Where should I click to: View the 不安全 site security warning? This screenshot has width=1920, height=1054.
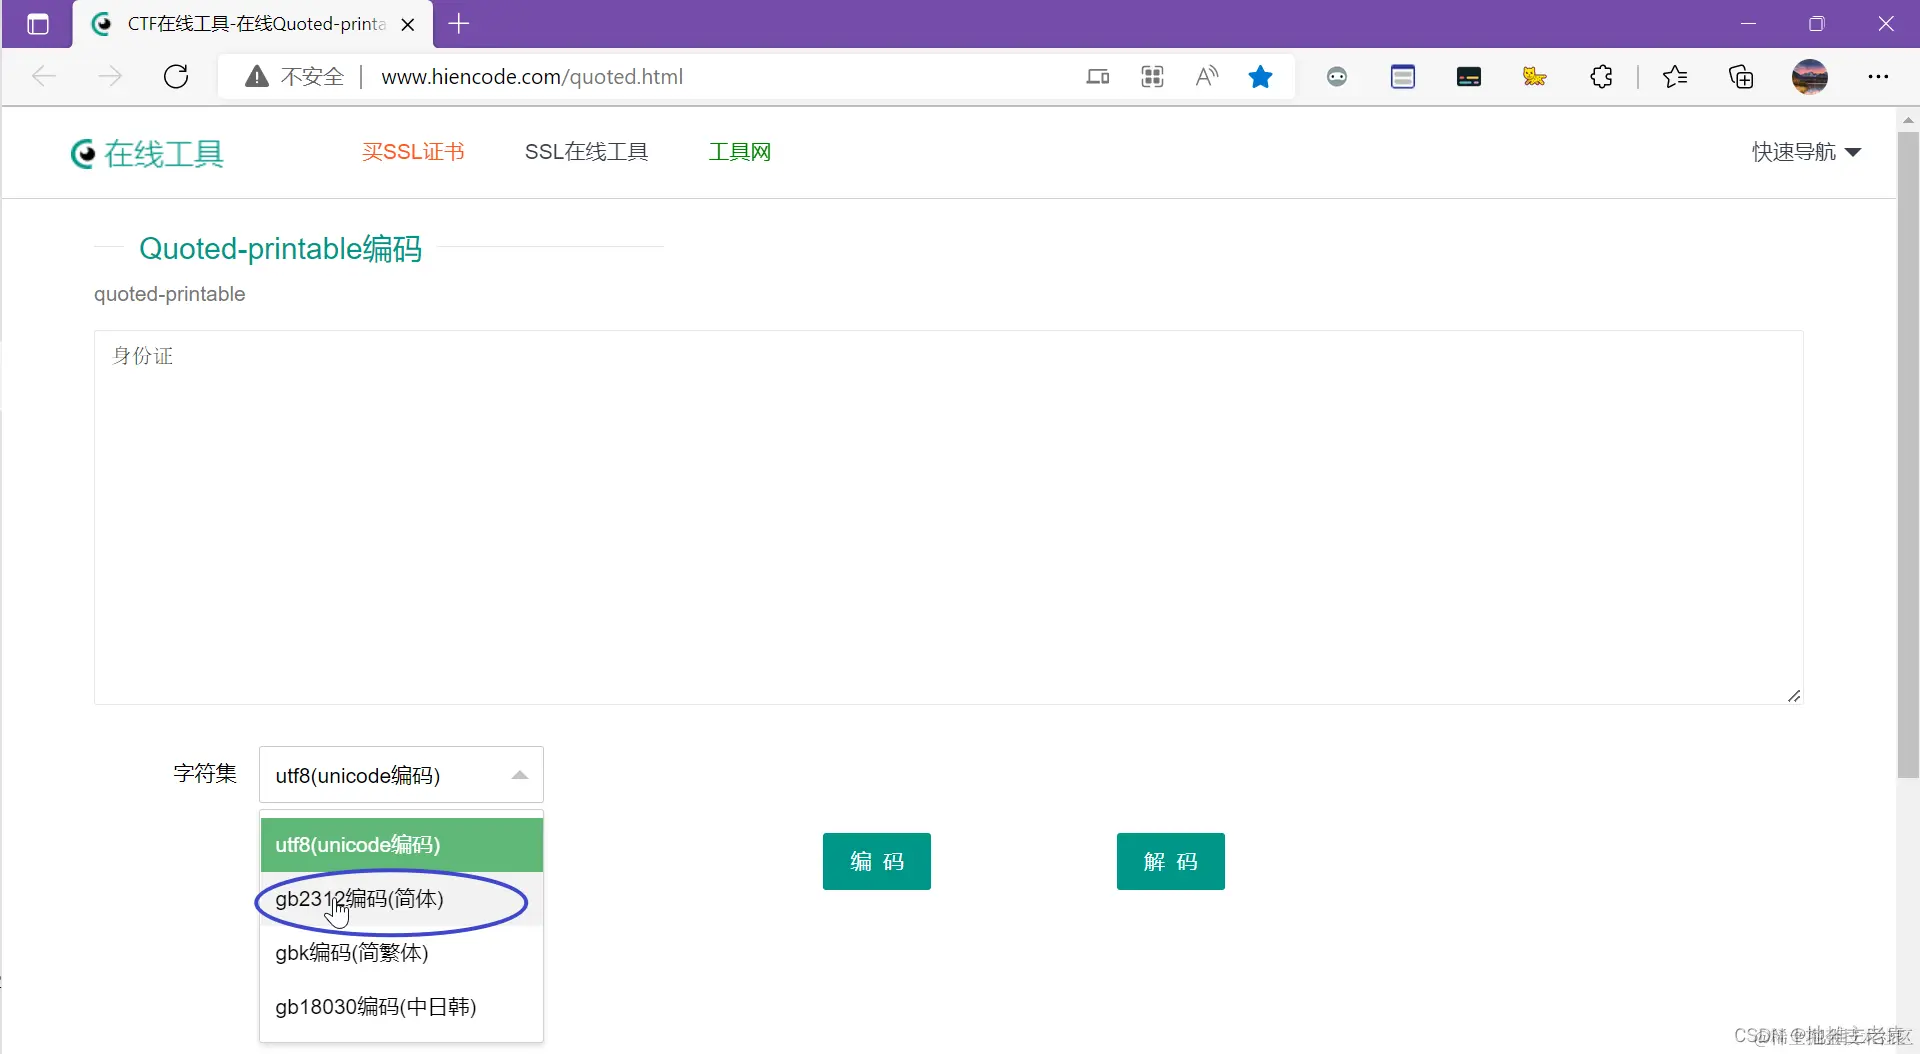[295, 77]
